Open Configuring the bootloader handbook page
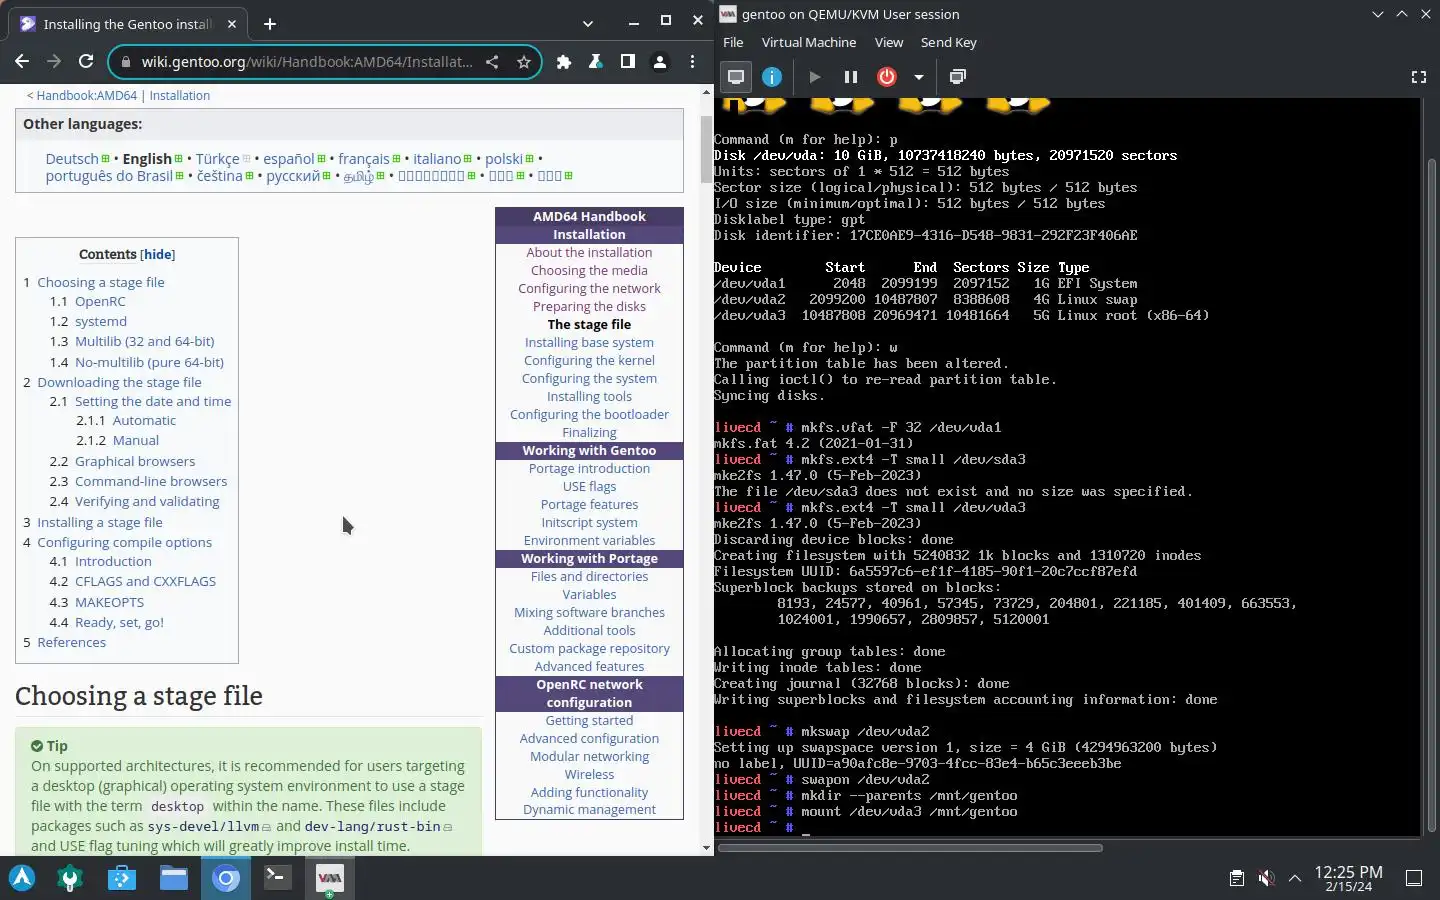The image size is (1440, 900). tap(589, 415)
